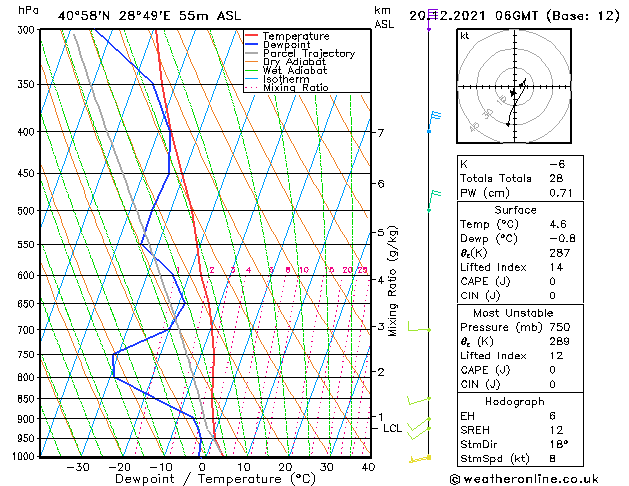This screenshot has width=629, height=486.
Task: Click the weatheronline.co.uk copyright link
Action: pyautogui.click(x=524, y=479)
